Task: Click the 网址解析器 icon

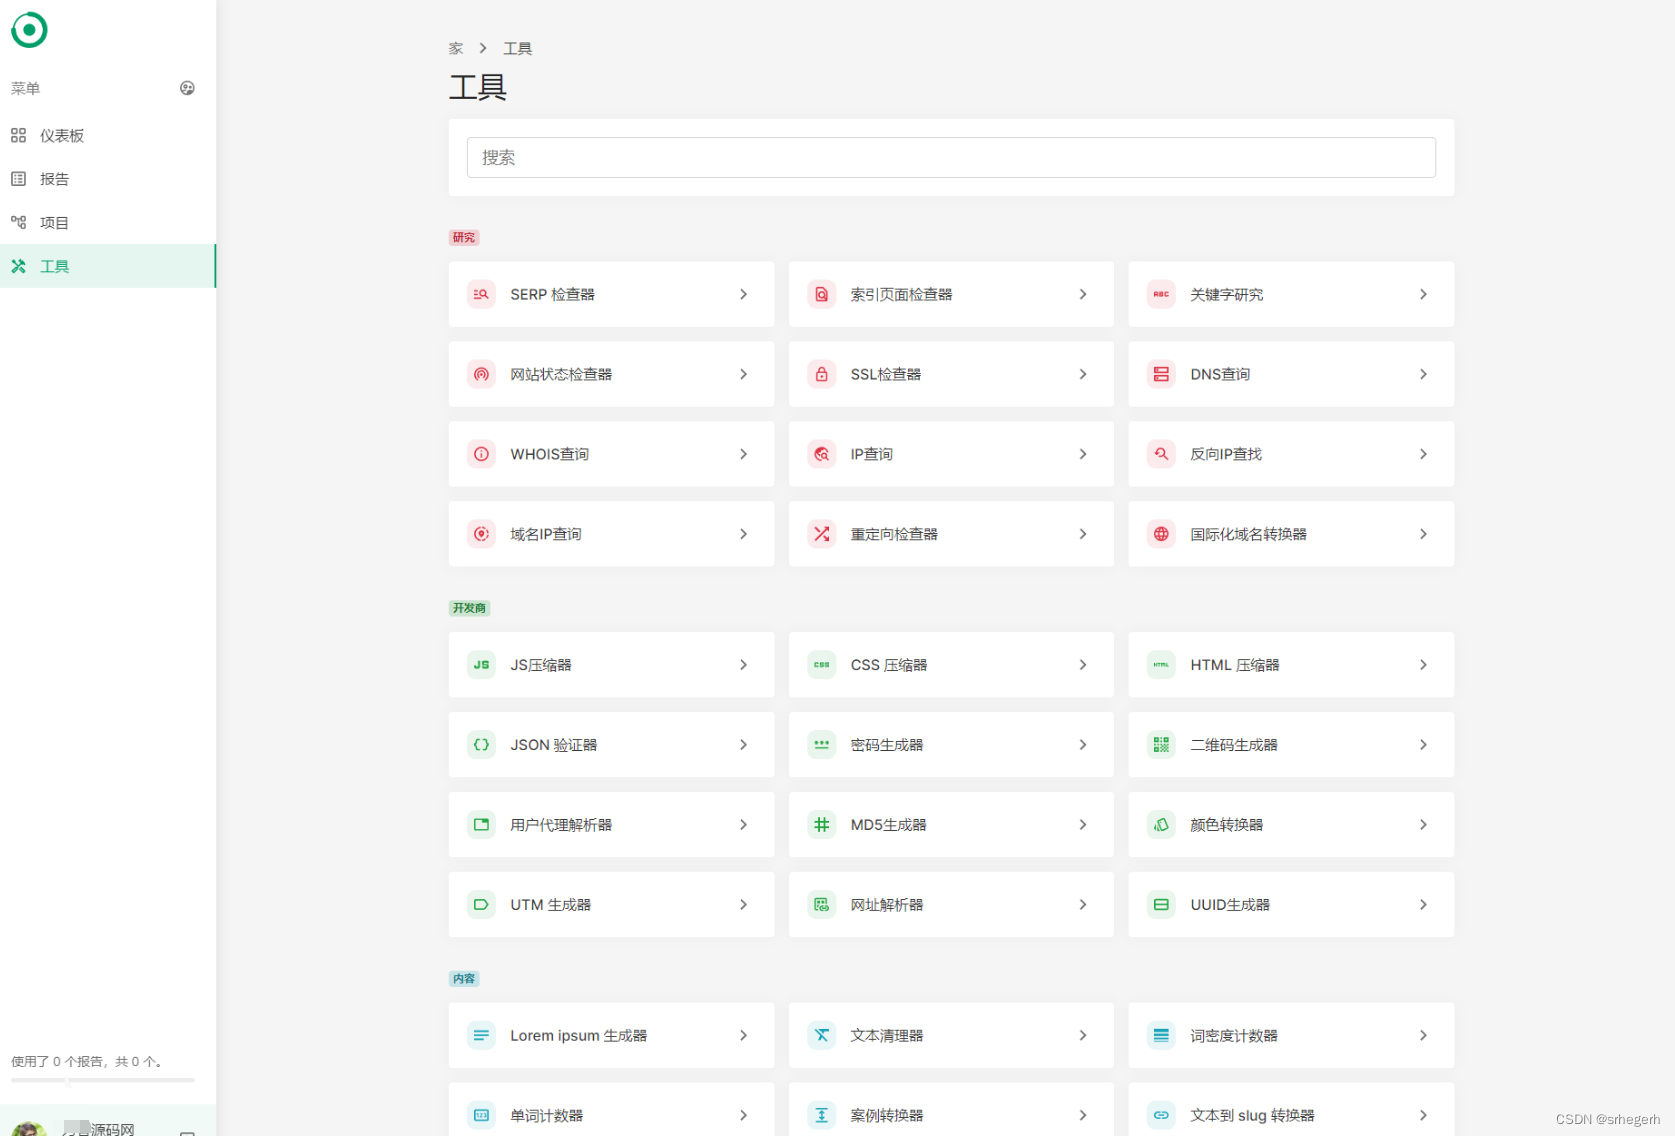Action: [821, 905]
